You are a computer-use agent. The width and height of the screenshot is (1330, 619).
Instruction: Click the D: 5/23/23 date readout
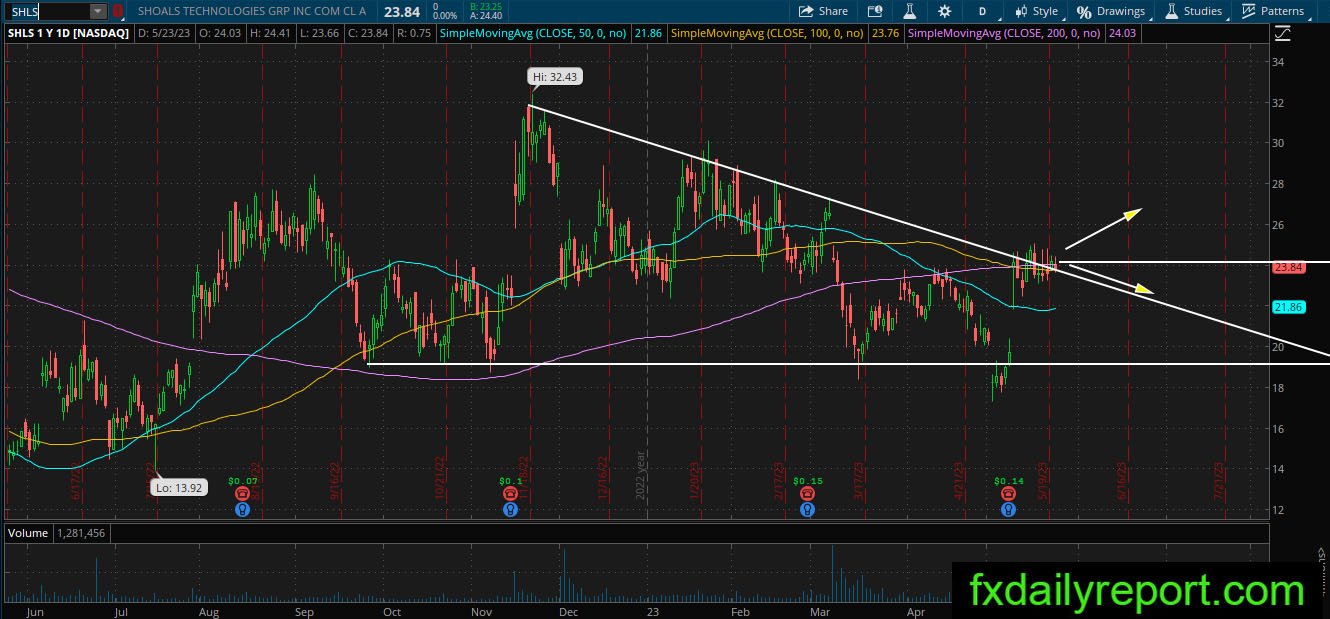point(164,33)
